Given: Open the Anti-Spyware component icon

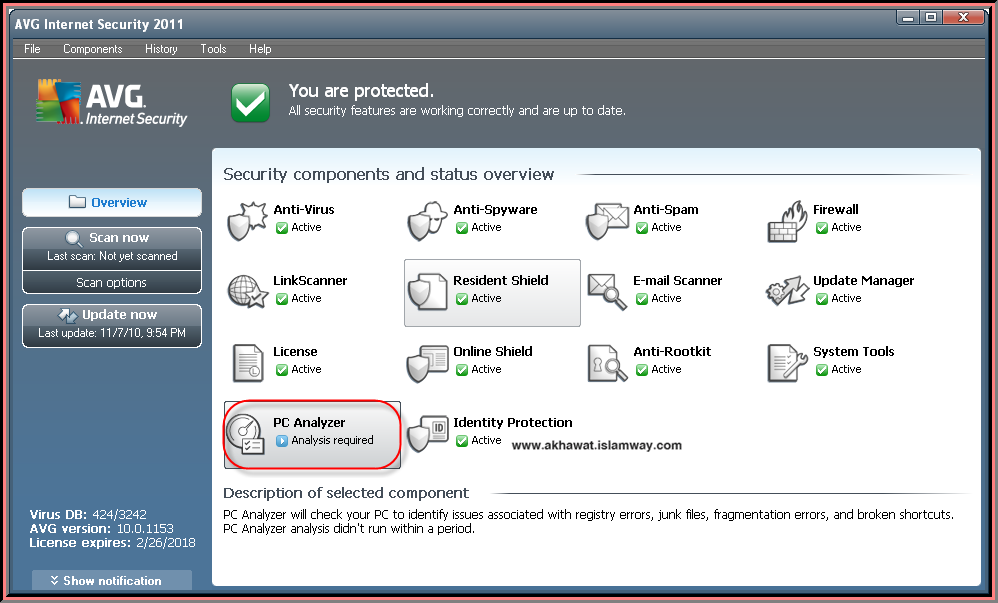Looking at the screenshot, I should [426, 221].
